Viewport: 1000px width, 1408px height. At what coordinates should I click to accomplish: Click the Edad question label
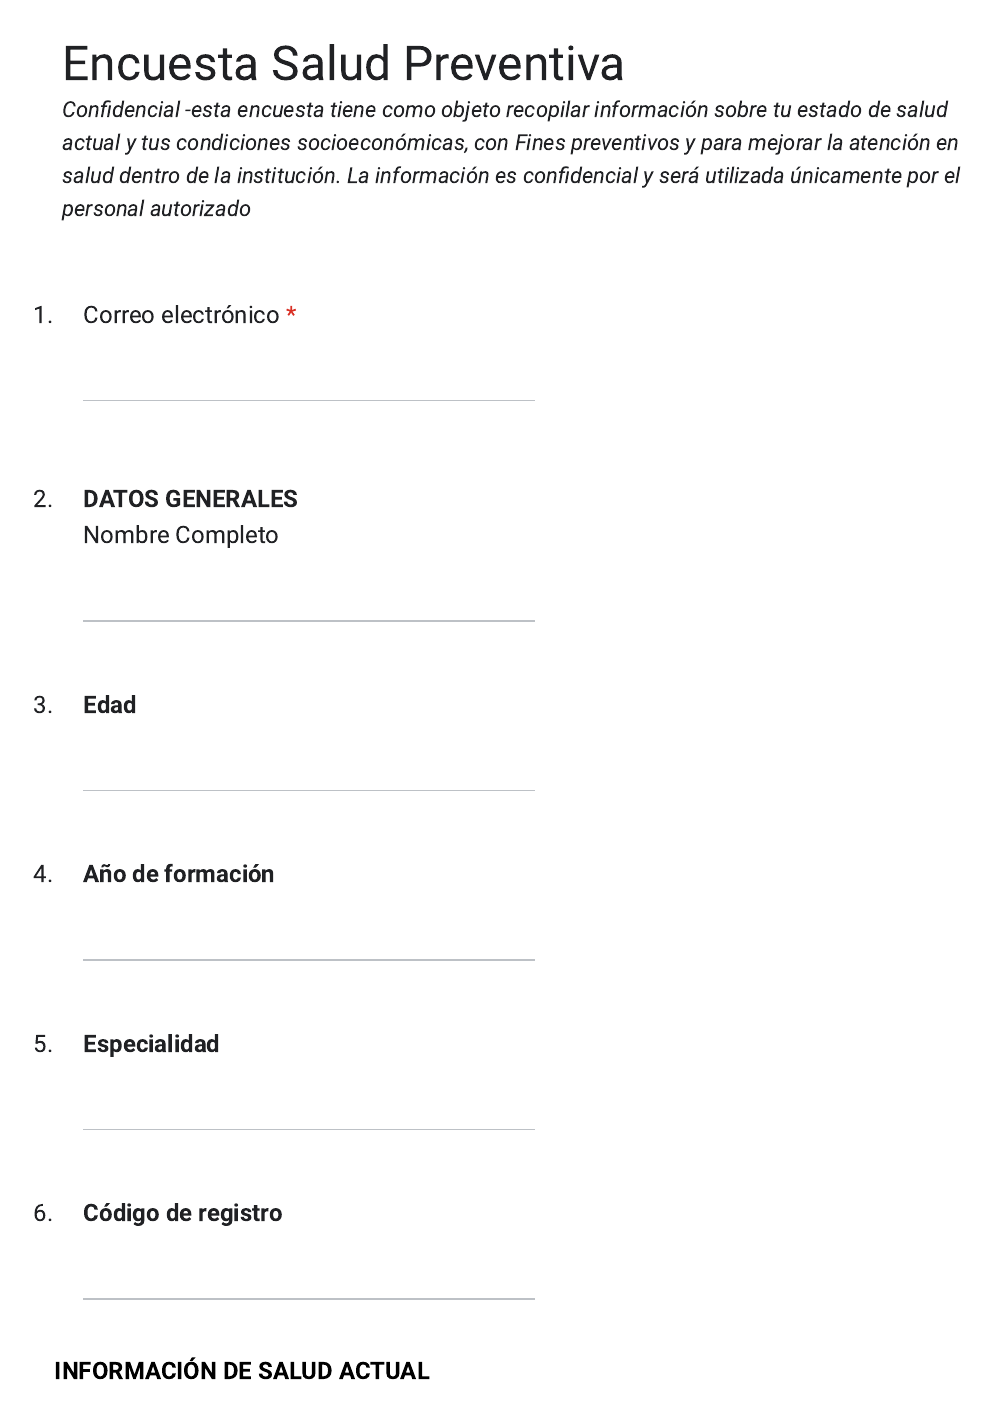(x=109, y=705)
